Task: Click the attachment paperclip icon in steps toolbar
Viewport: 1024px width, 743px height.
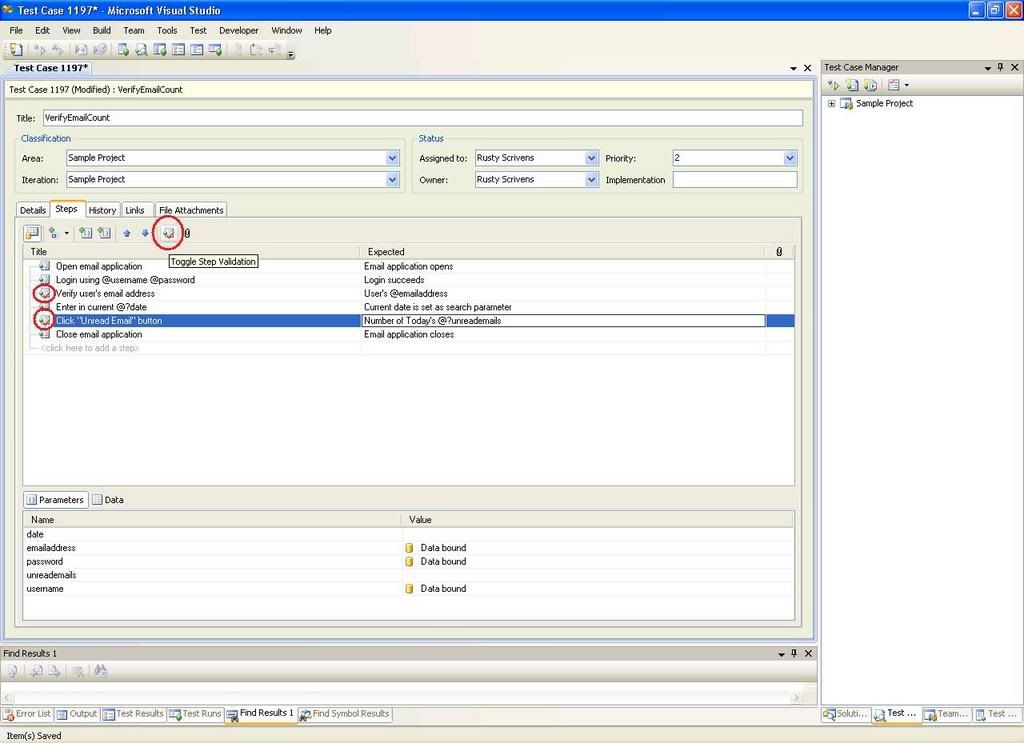Action: pos(187,233)
